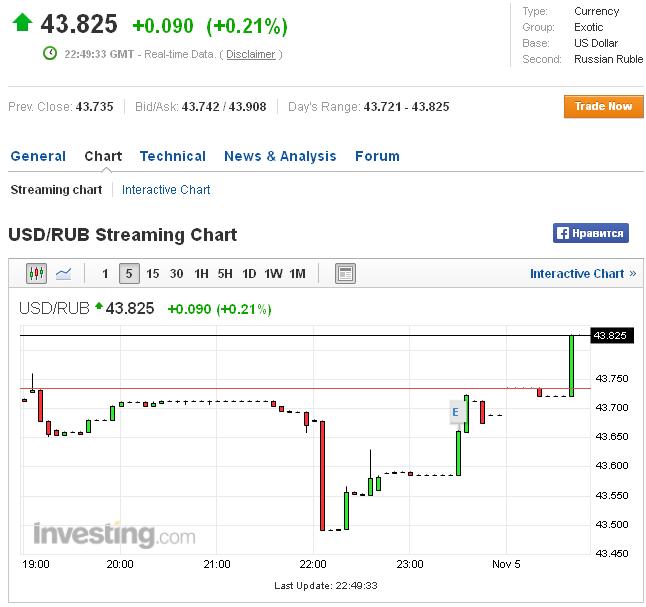This screenshot has height=607, width=646.
Task: Click the Trade Now button
Action: 604,106
